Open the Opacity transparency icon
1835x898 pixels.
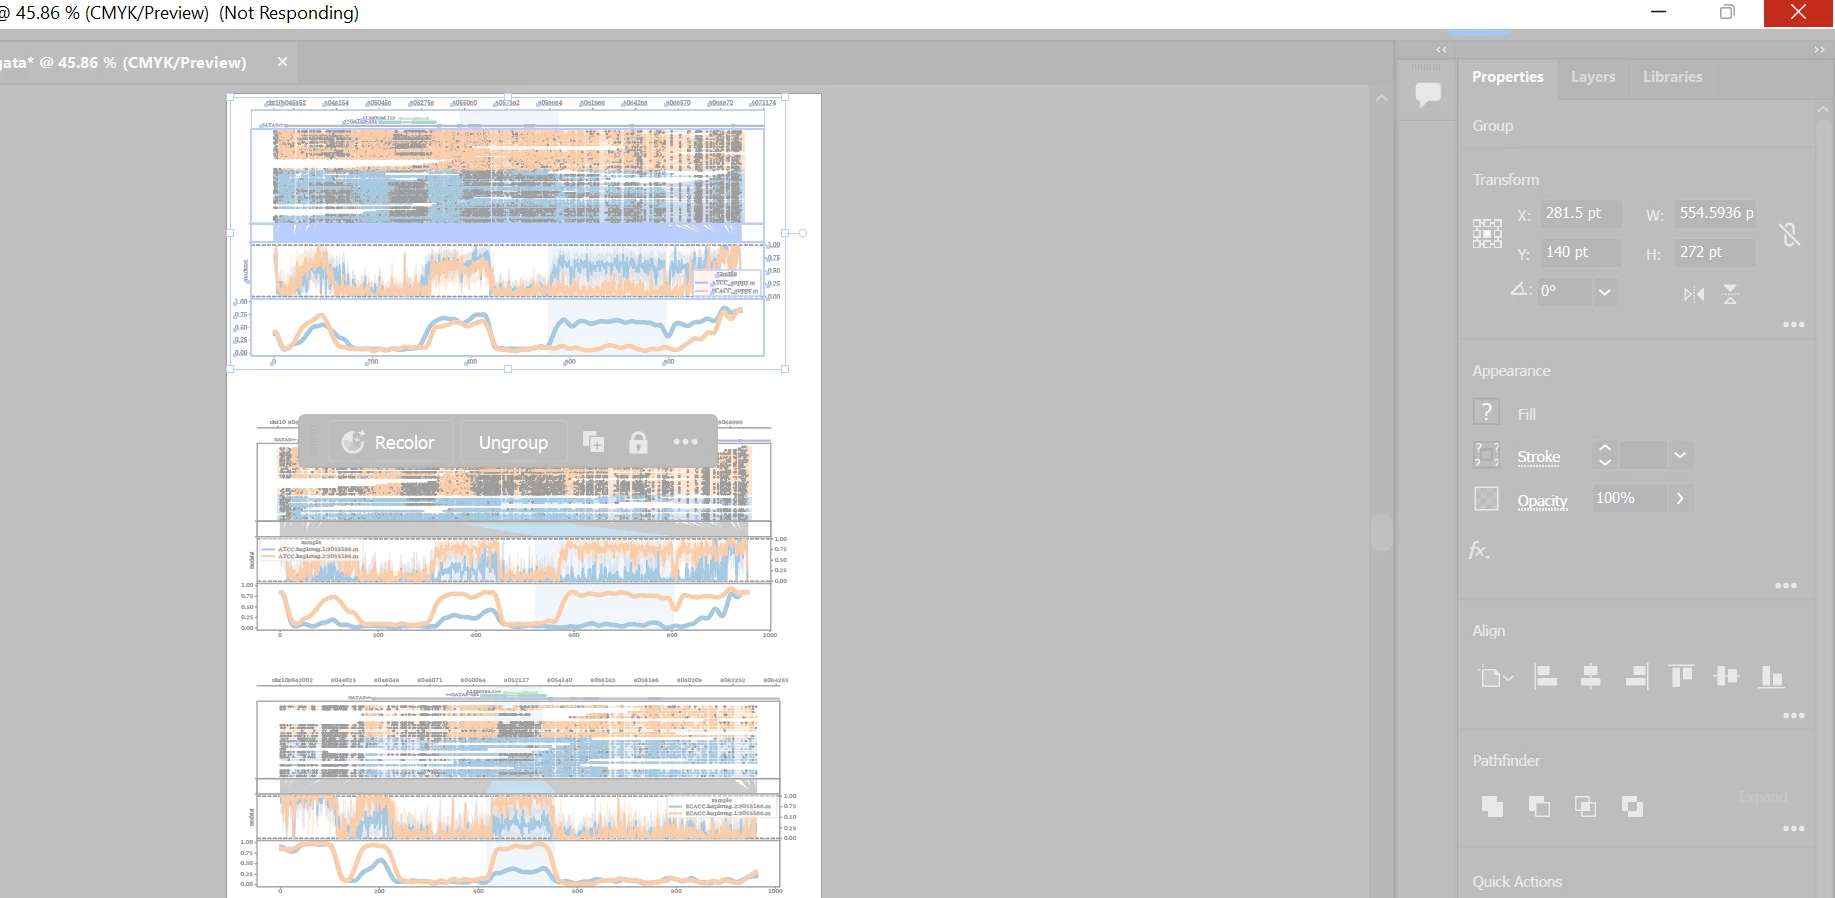coord(1487,498)
